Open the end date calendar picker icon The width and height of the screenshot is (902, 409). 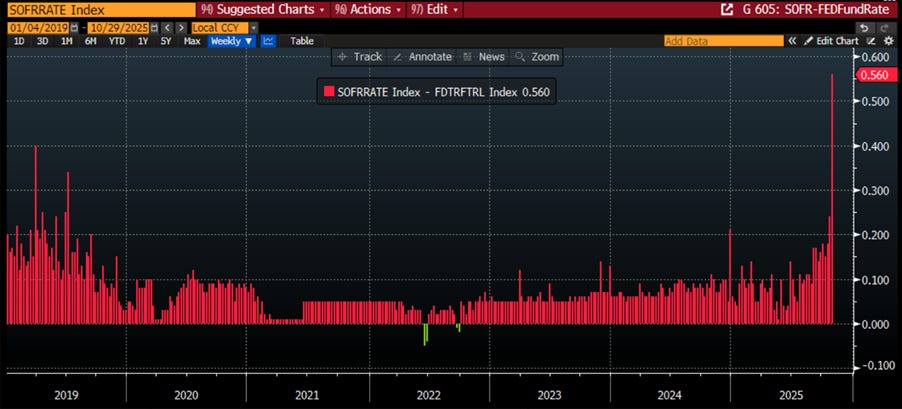click(x=154, y=28)
